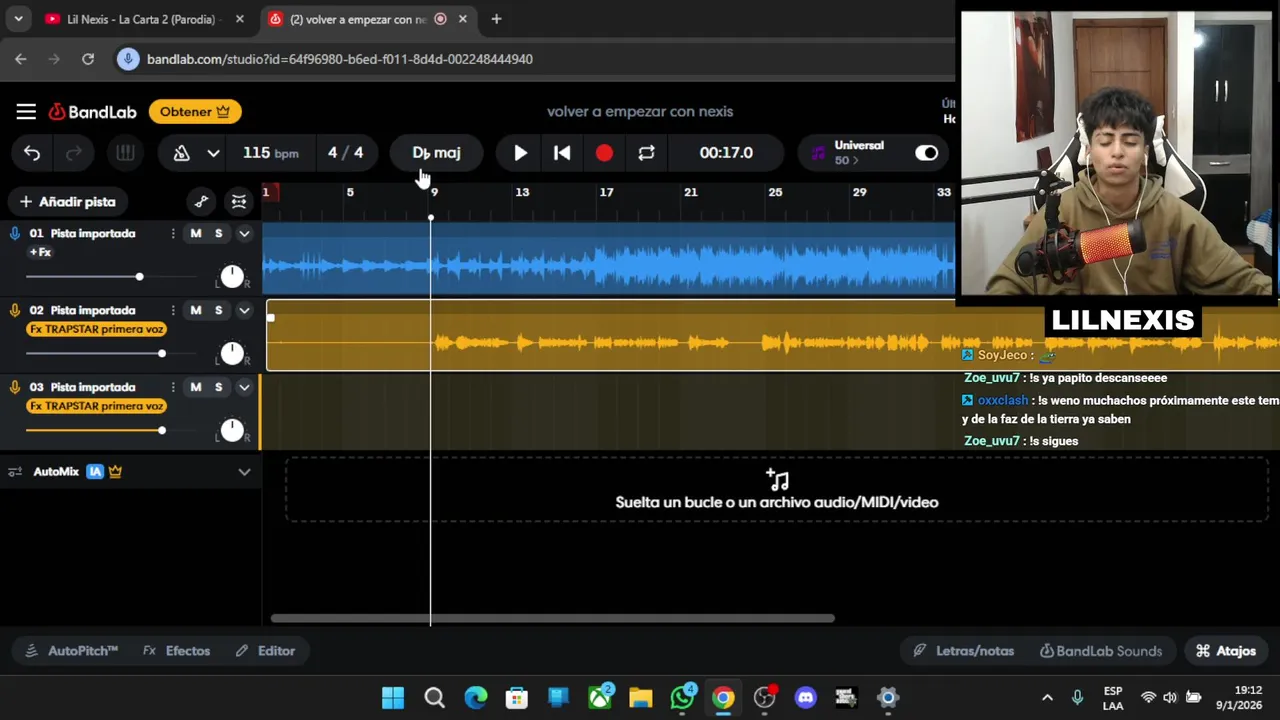Open the Windows Start menu
This screenshot has width=1280, height=720.
pyautogui.click(x=393, y=698)
